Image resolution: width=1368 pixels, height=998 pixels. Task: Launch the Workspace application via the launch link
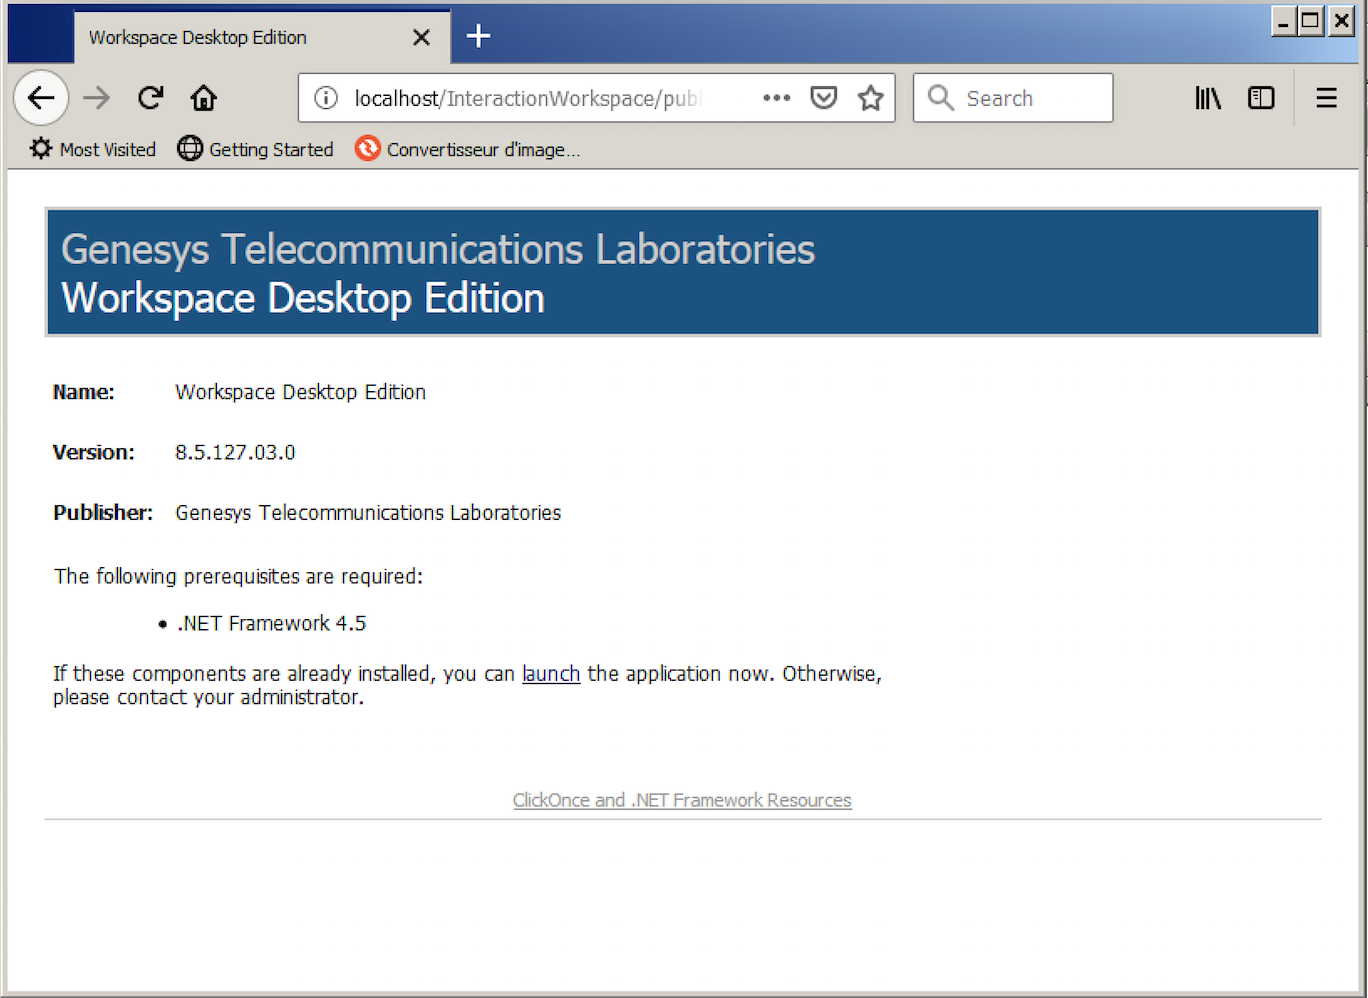(551, 673)
